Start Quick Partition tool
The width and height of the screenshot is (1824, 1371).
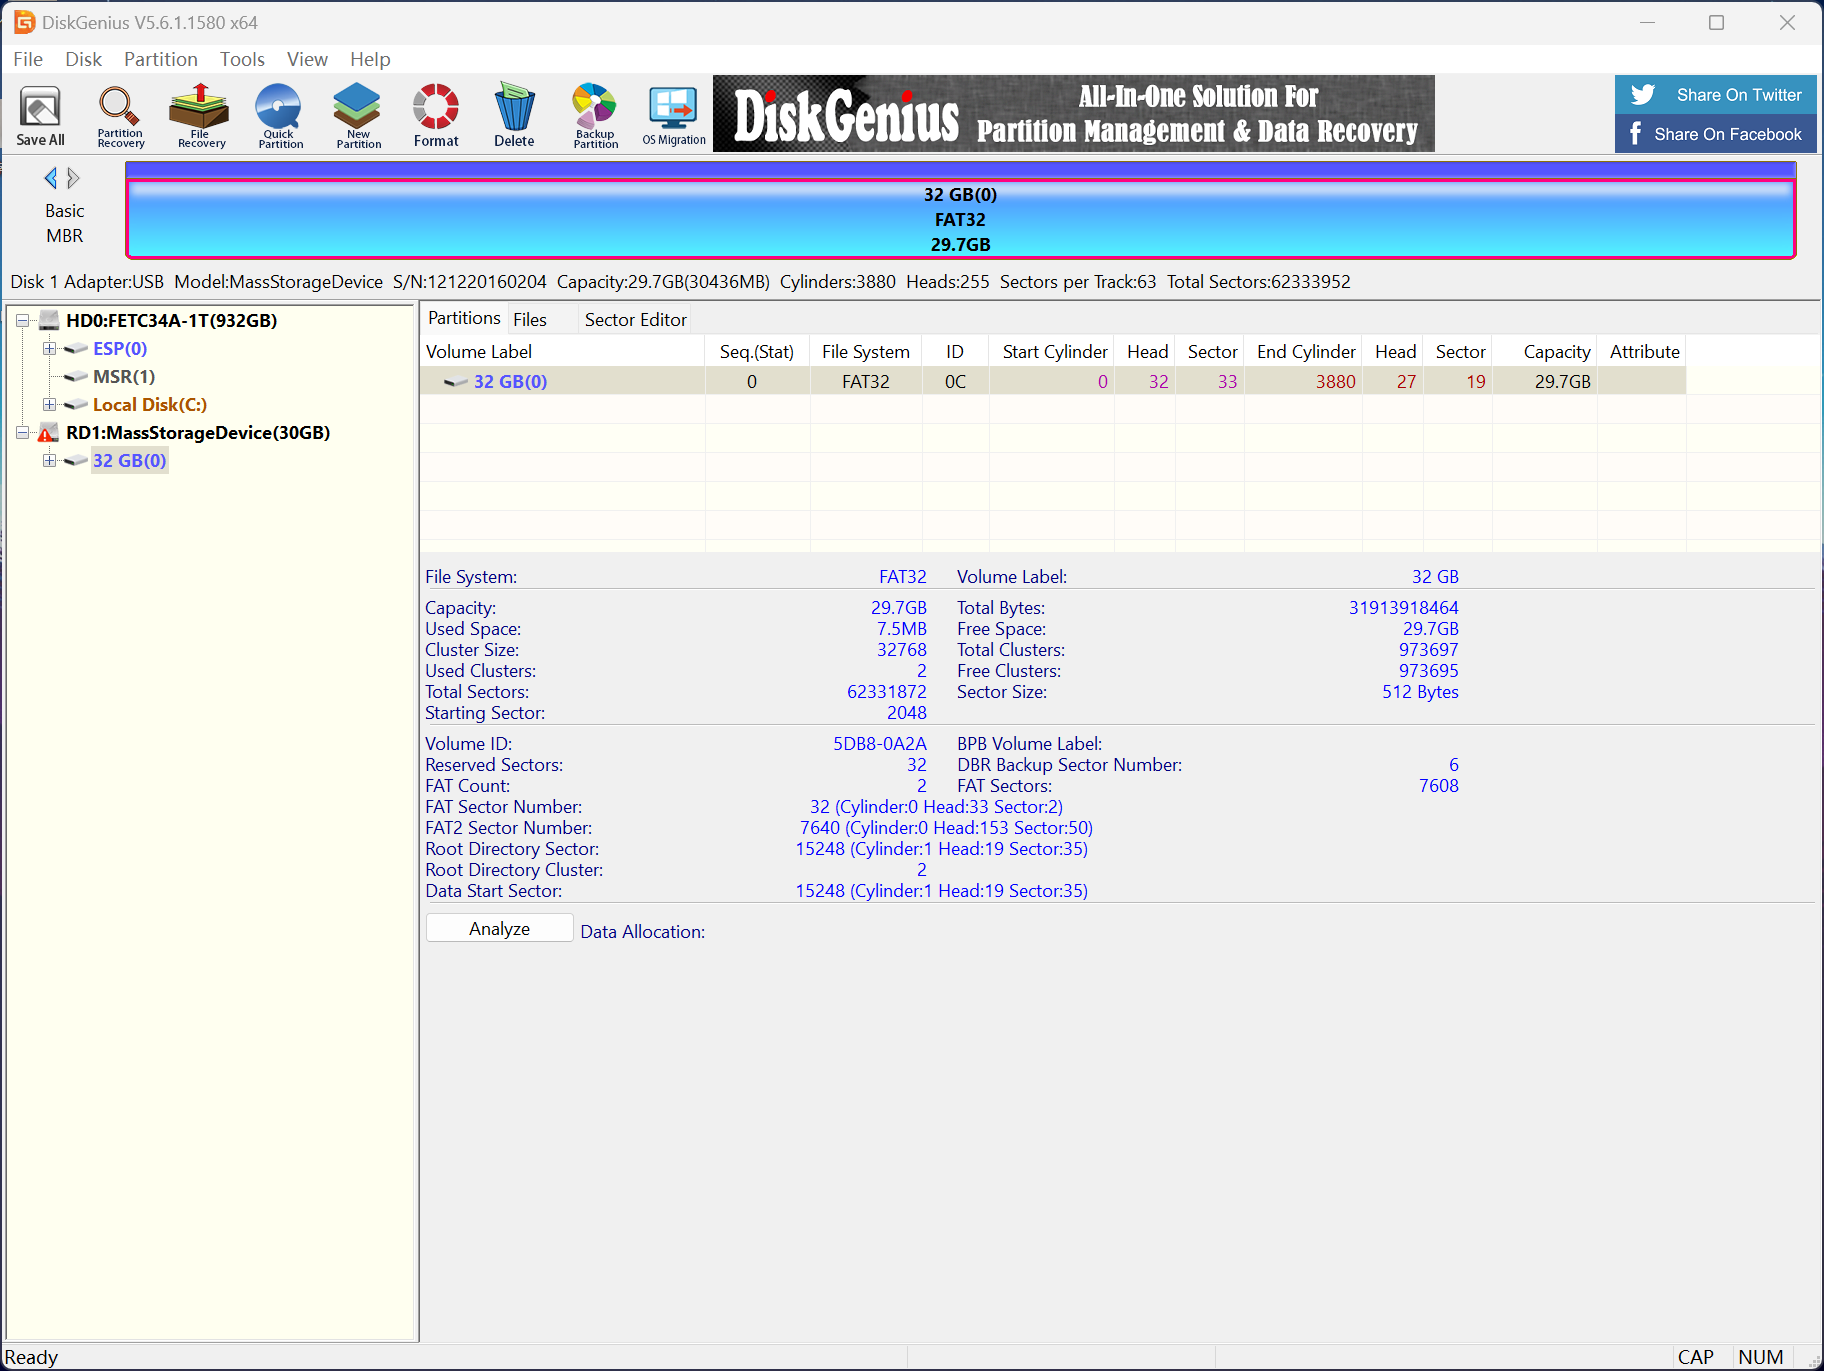279,115
